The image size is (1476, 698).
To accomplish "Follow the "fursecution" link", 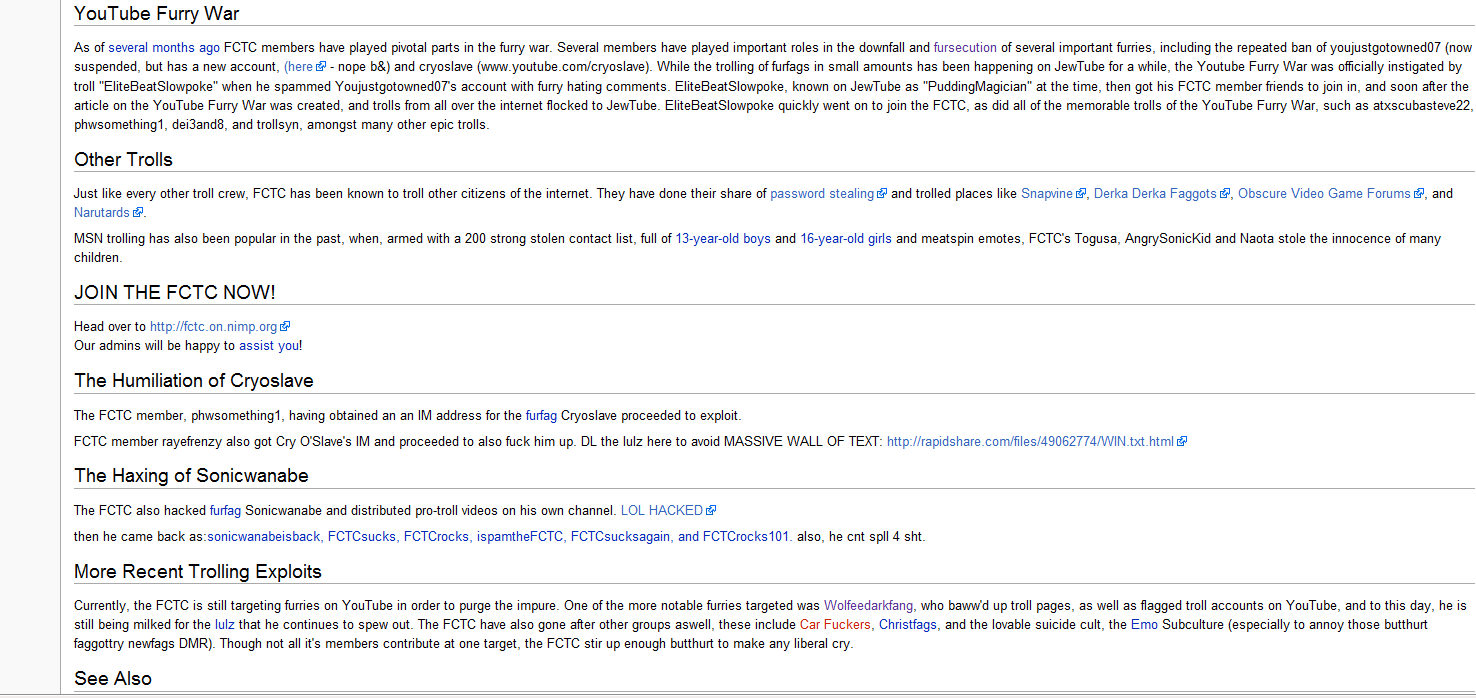I will point(965,47).
